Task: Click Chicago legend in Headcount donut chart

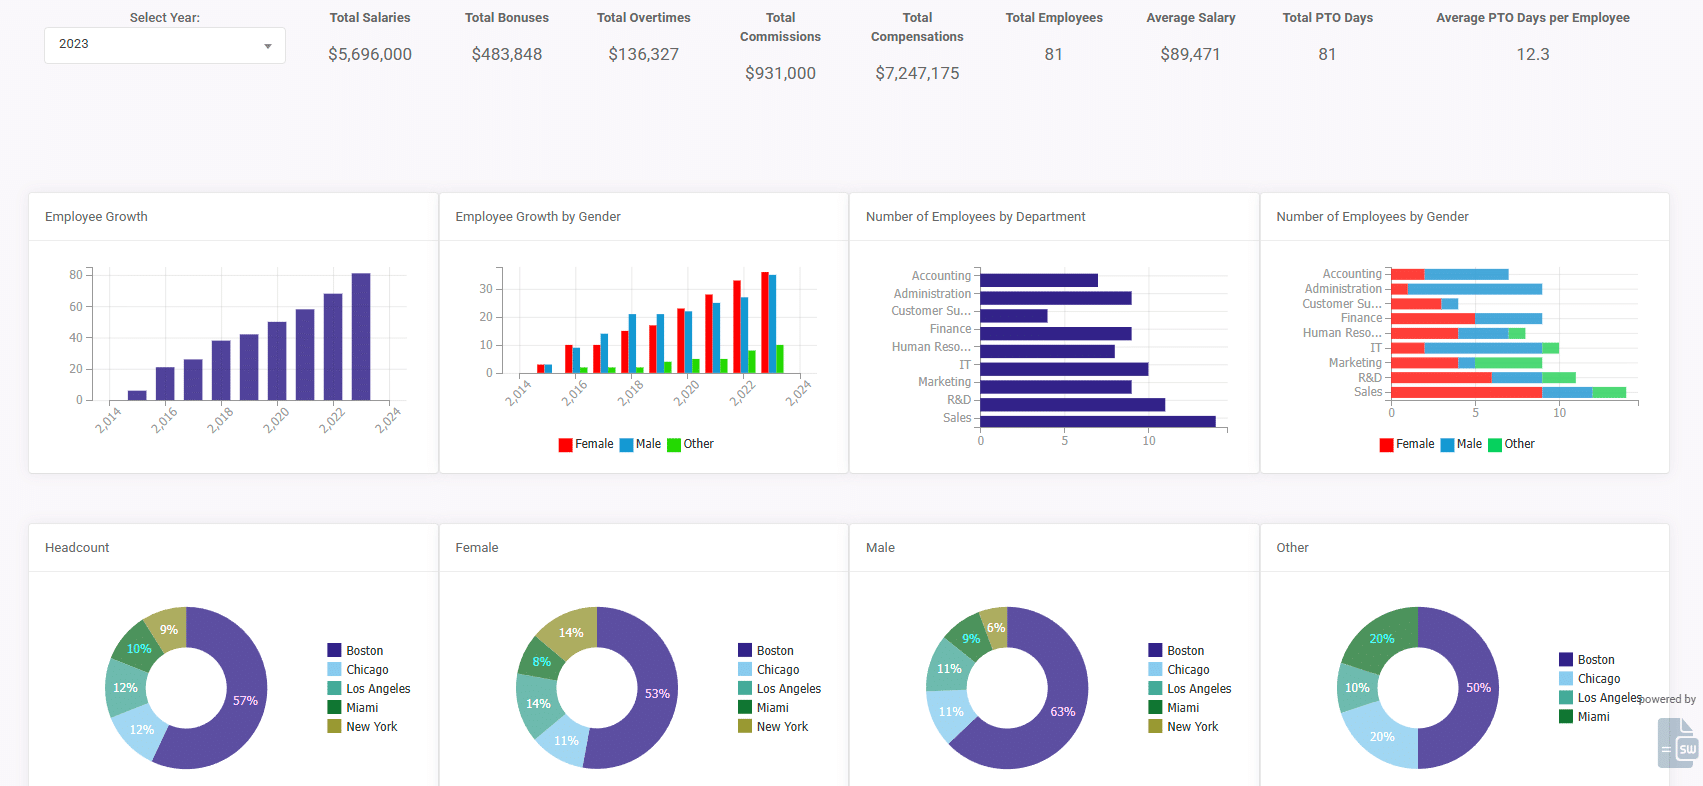Action: (358, 670)
